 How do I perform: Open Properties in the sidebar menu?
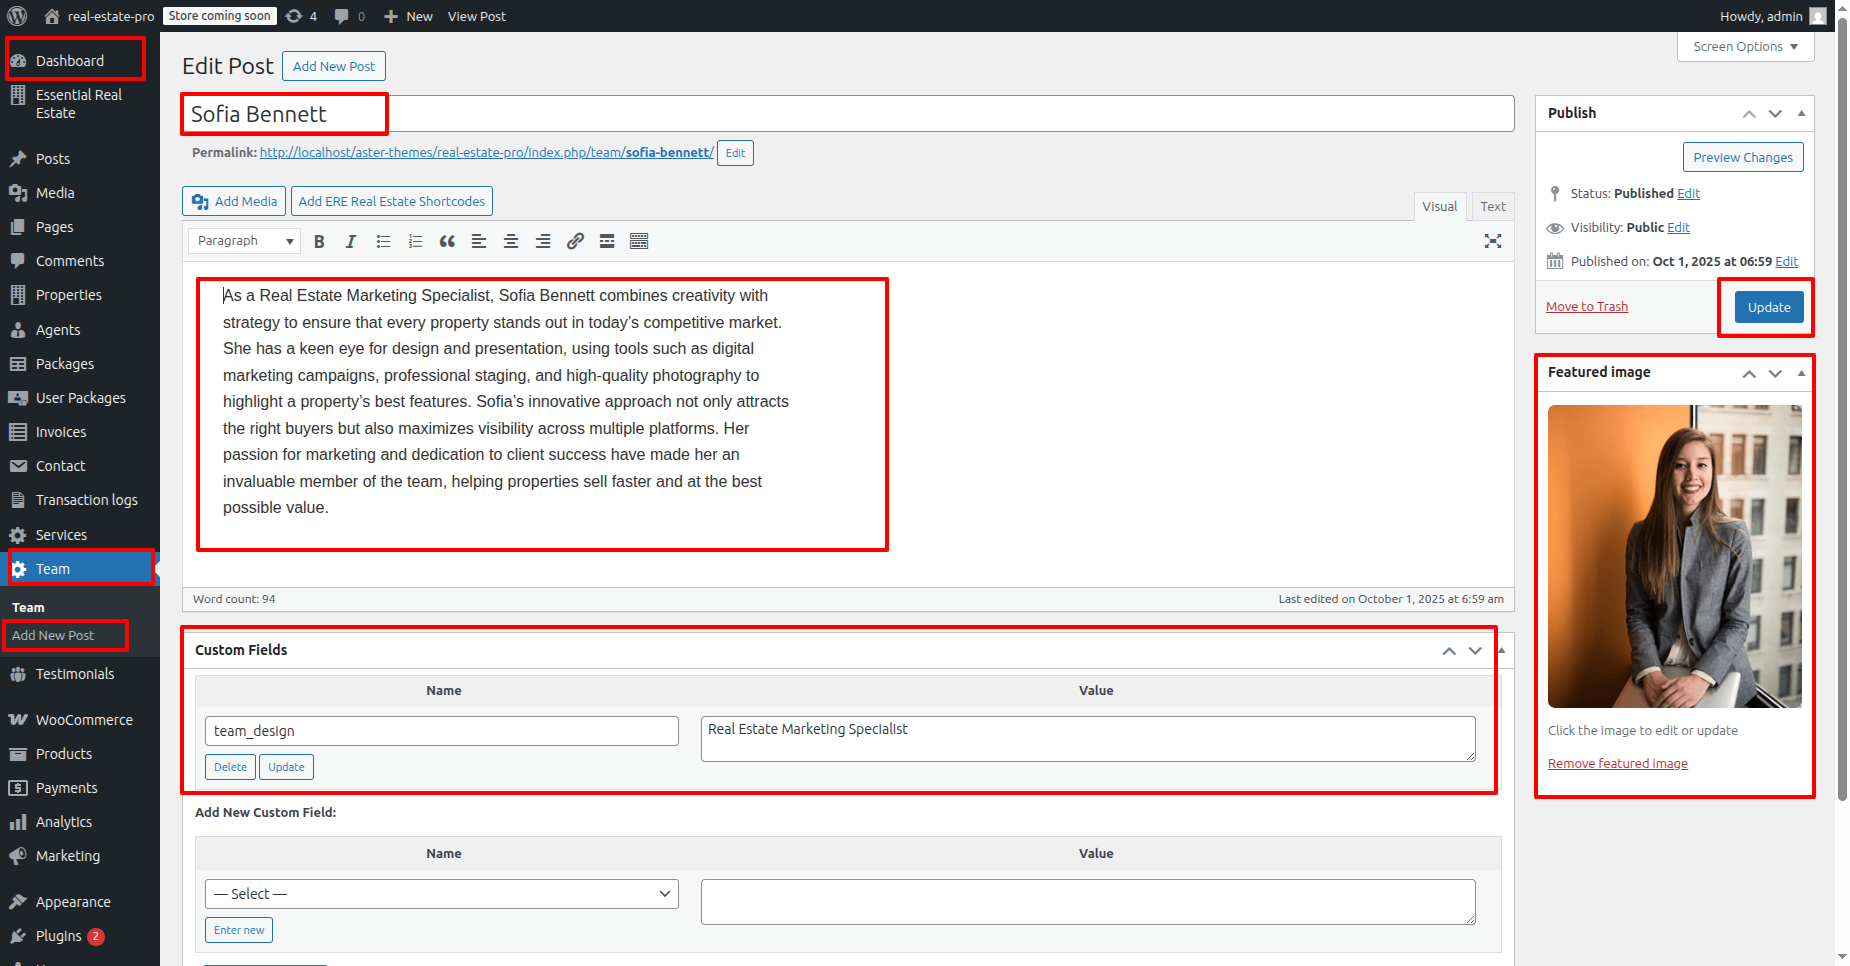pos(68,295)
